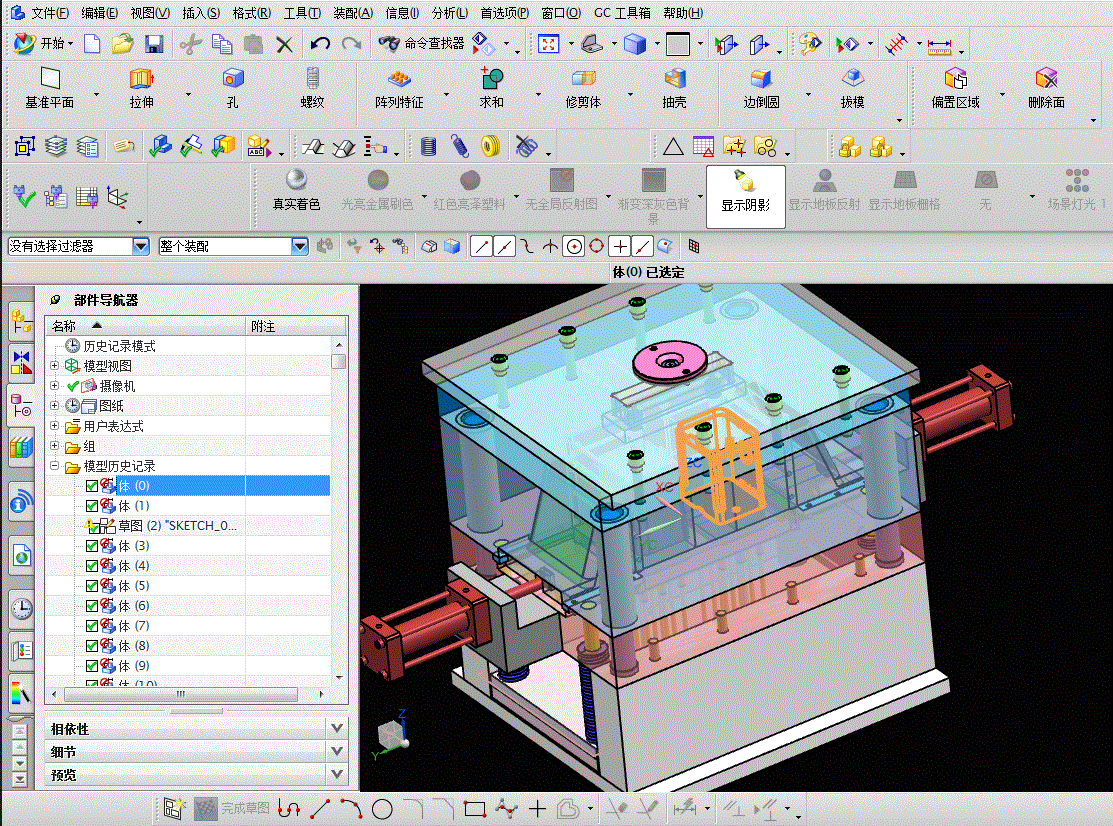
Task: Expand the 模型视图 tree node
Action: (x=55, y=365)
